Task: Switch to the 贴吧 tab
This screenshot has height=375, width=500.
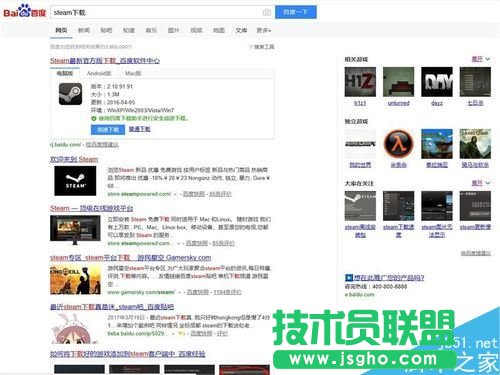Action: (106, 30)
